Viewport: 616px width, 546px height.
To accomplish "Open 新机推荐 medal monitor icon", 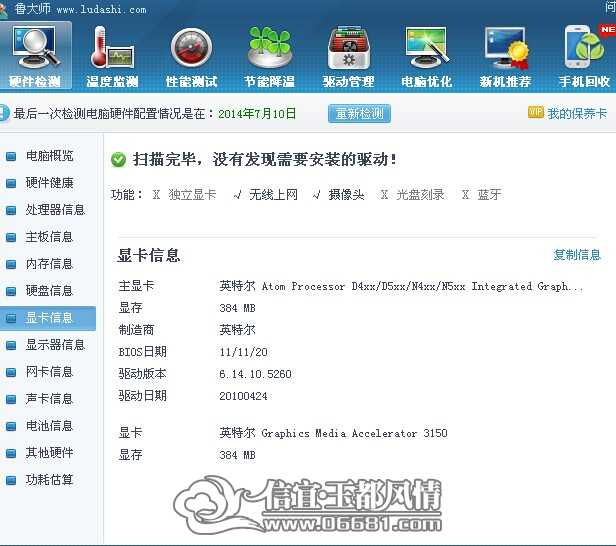I will coord(505,56).
